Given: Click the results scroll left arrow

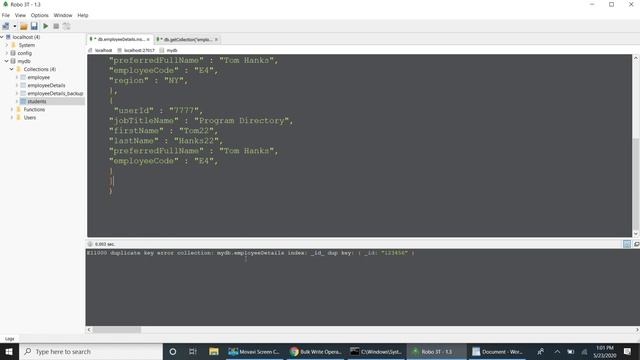Looking at the screenshot, I should (89, 329).
